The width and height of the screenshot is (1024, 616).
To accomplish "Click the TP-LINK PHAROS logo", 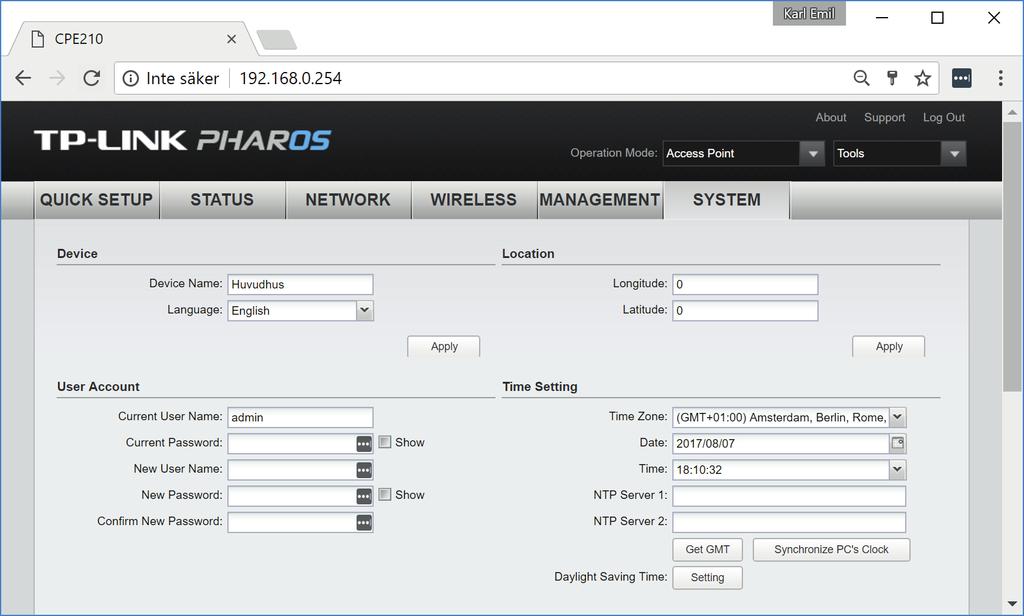I will 182,140.
